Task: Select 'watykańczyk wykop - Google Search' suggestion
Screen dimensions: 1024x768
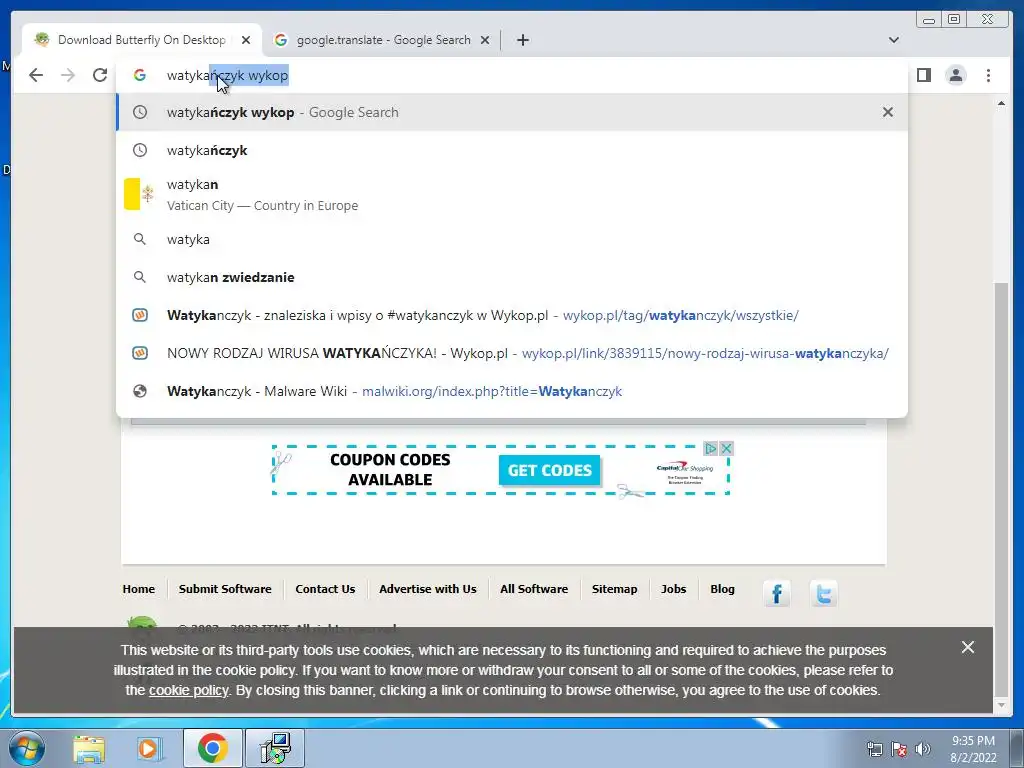Action: (511, 112)
